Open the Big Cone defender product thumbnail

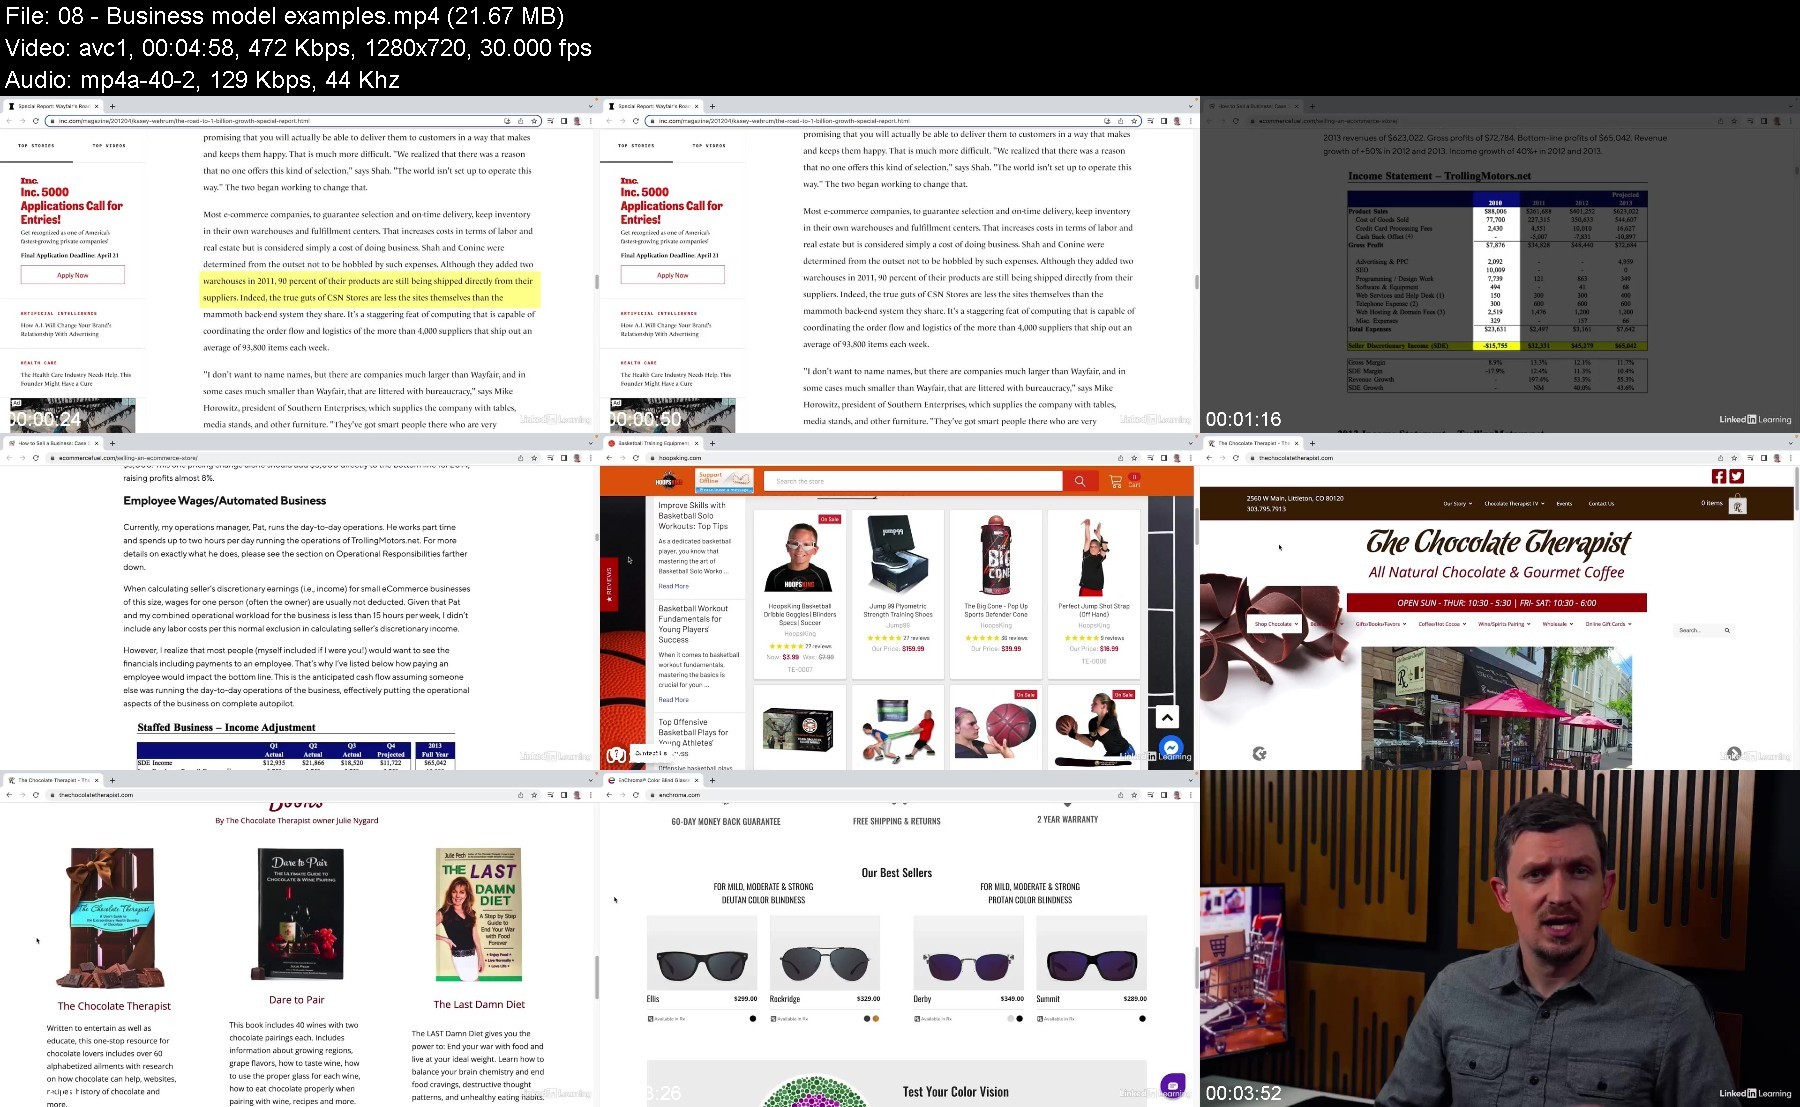(995, 556)
